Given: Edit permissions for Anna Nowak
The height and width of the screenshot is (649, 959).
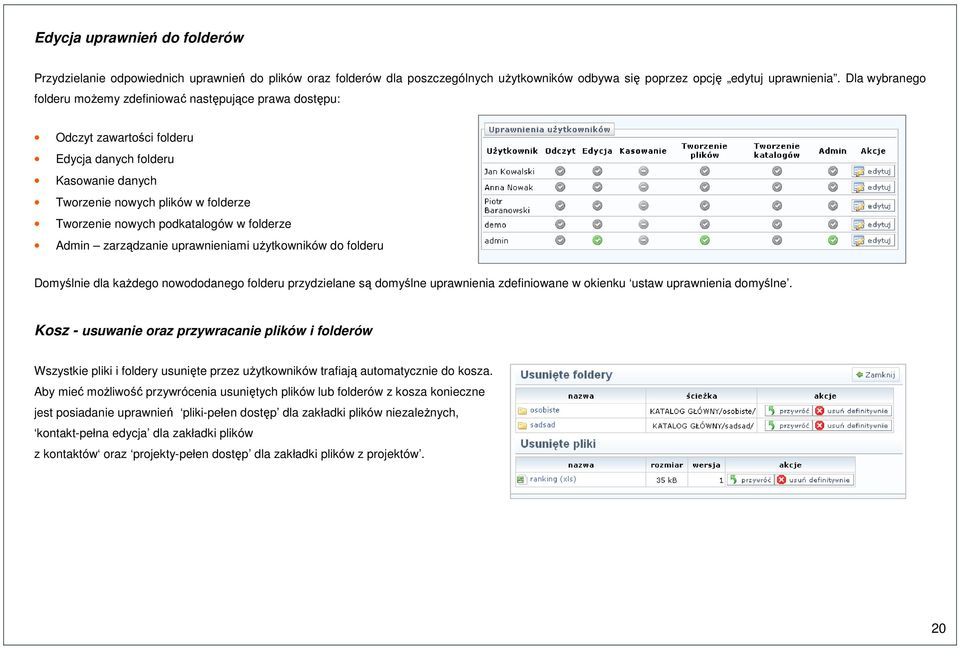Looking at the screenshot, I should point(873,187).
